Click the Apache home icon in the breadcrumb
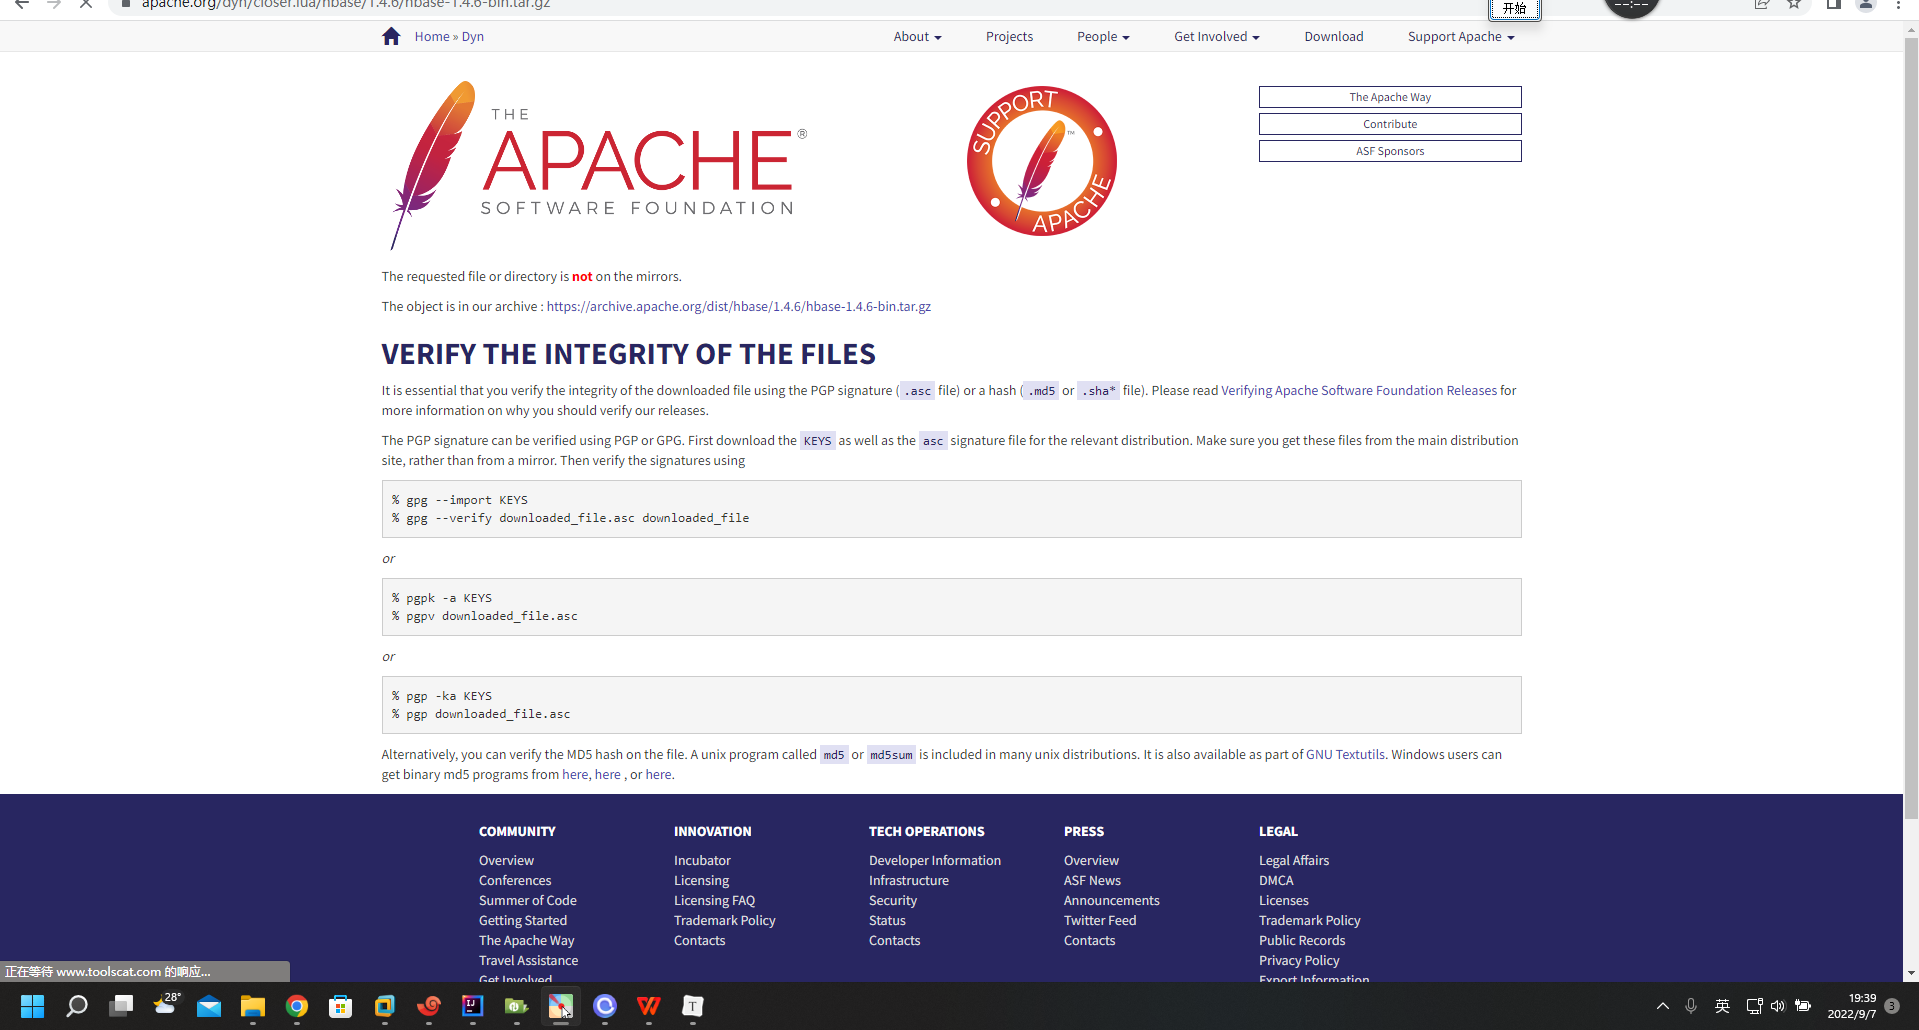The image size is (1919, 1030). [391, 36]
